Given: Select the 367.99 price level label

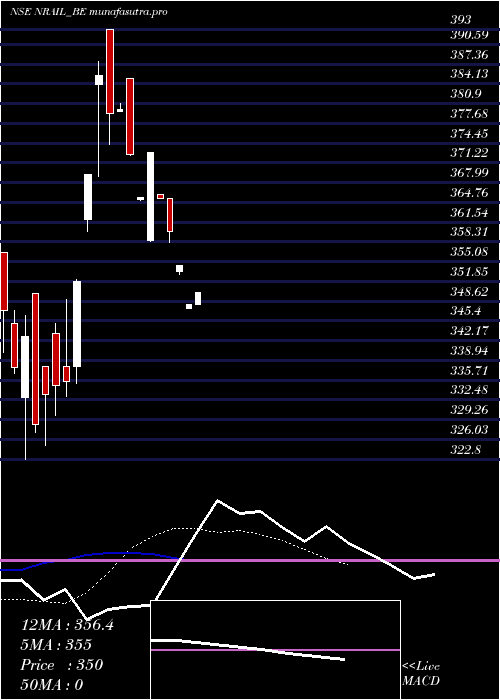Looking at the screenshot, I should (469, 173).
